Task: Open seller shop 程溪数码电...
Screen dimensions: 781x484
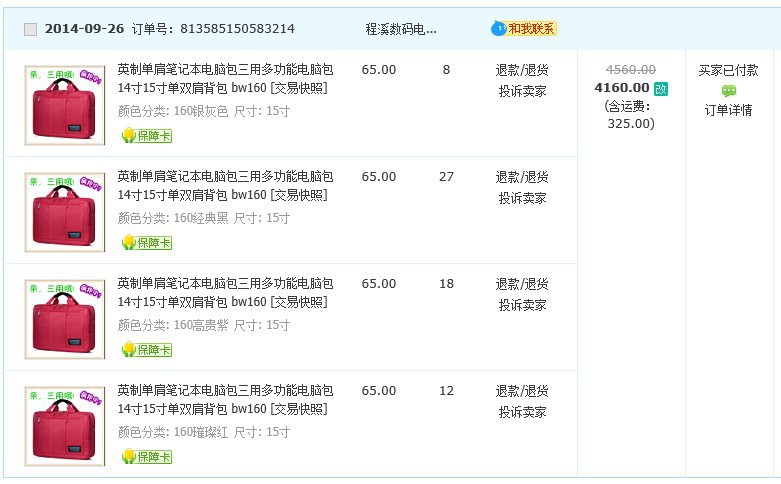Action: 401,29
